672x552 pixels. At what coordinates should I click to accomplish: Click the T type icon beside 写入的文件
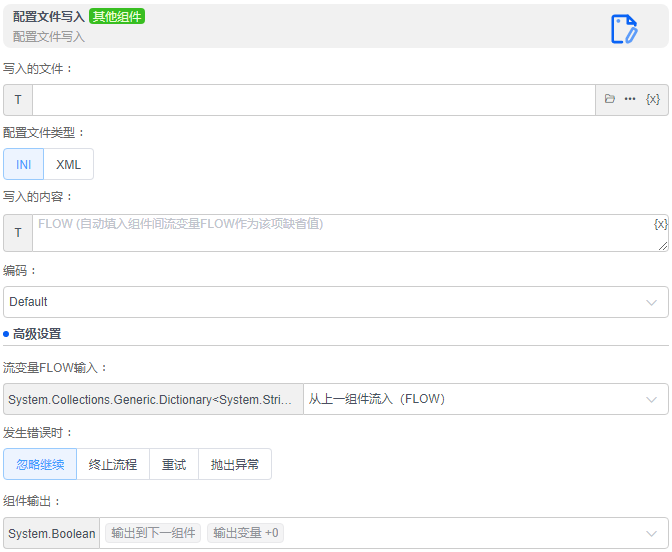pos(18,100)
